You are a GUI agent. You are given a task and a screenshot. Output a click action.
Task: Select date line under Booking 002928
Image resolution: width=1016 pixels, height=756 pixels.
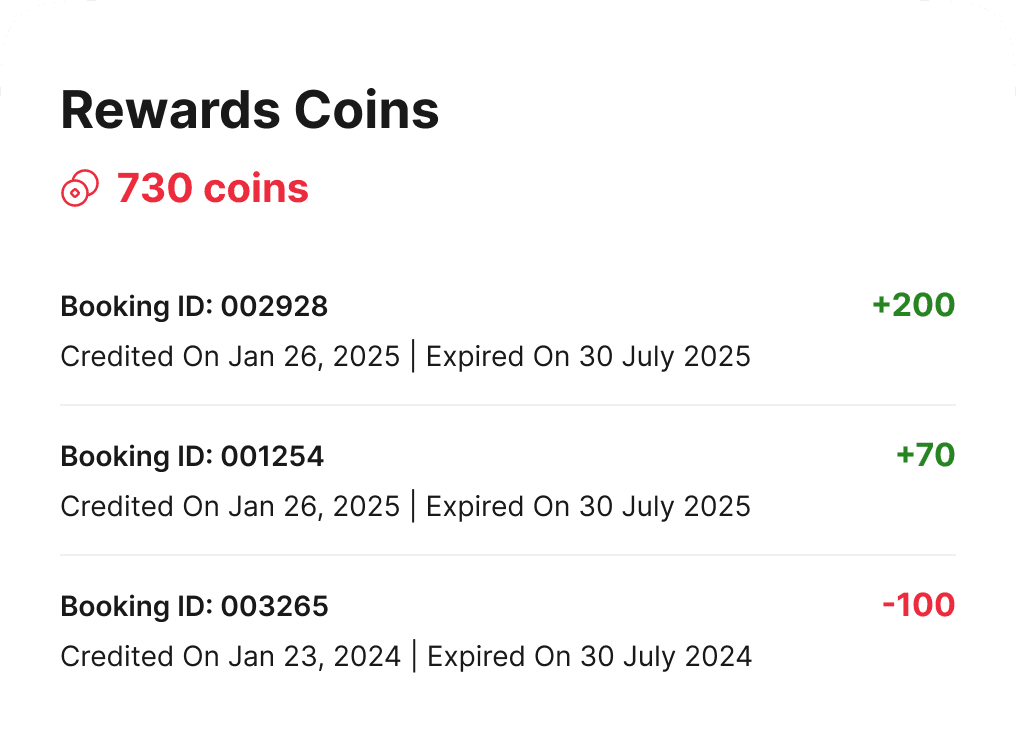click(405, 356)
